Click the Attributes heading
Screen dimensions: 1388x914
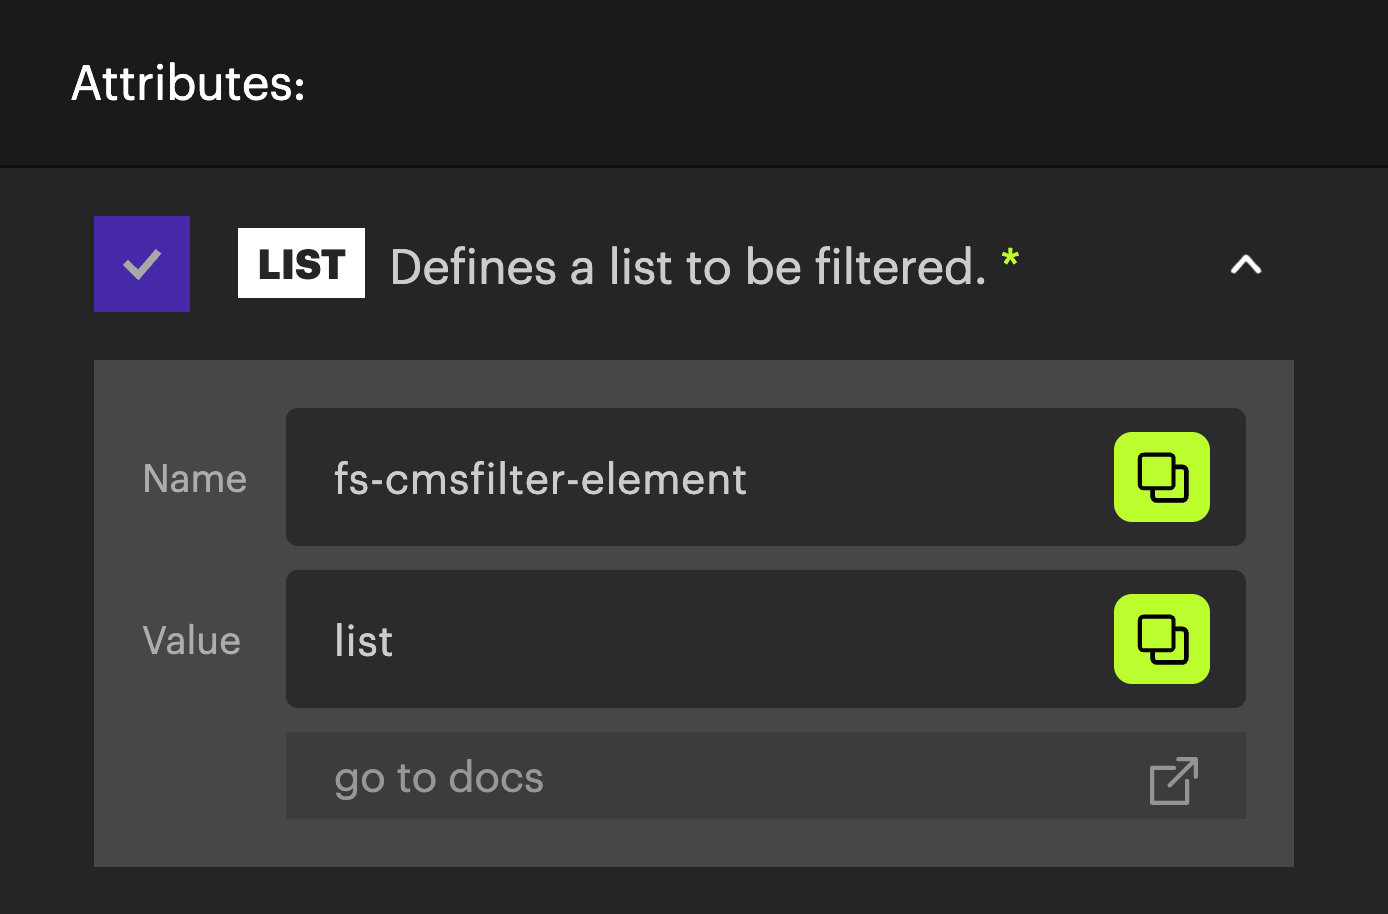(188, 83)
